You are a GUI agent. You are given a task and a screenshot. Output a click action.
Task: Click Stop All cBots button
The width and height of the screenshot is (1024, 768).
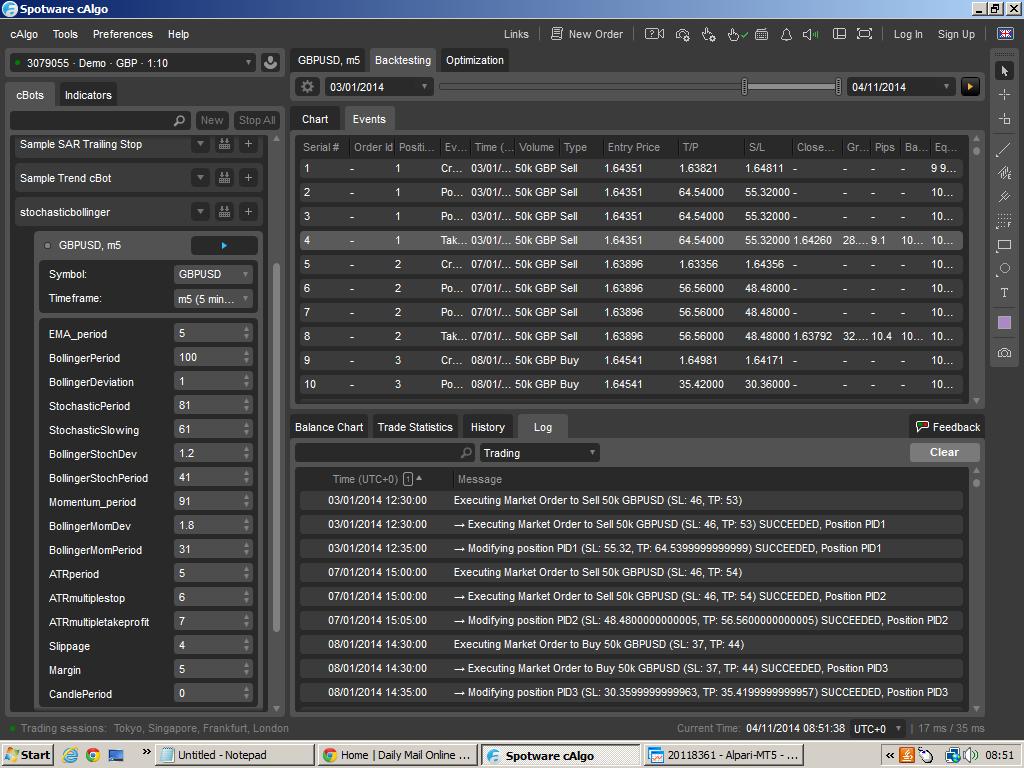[257, 120]
